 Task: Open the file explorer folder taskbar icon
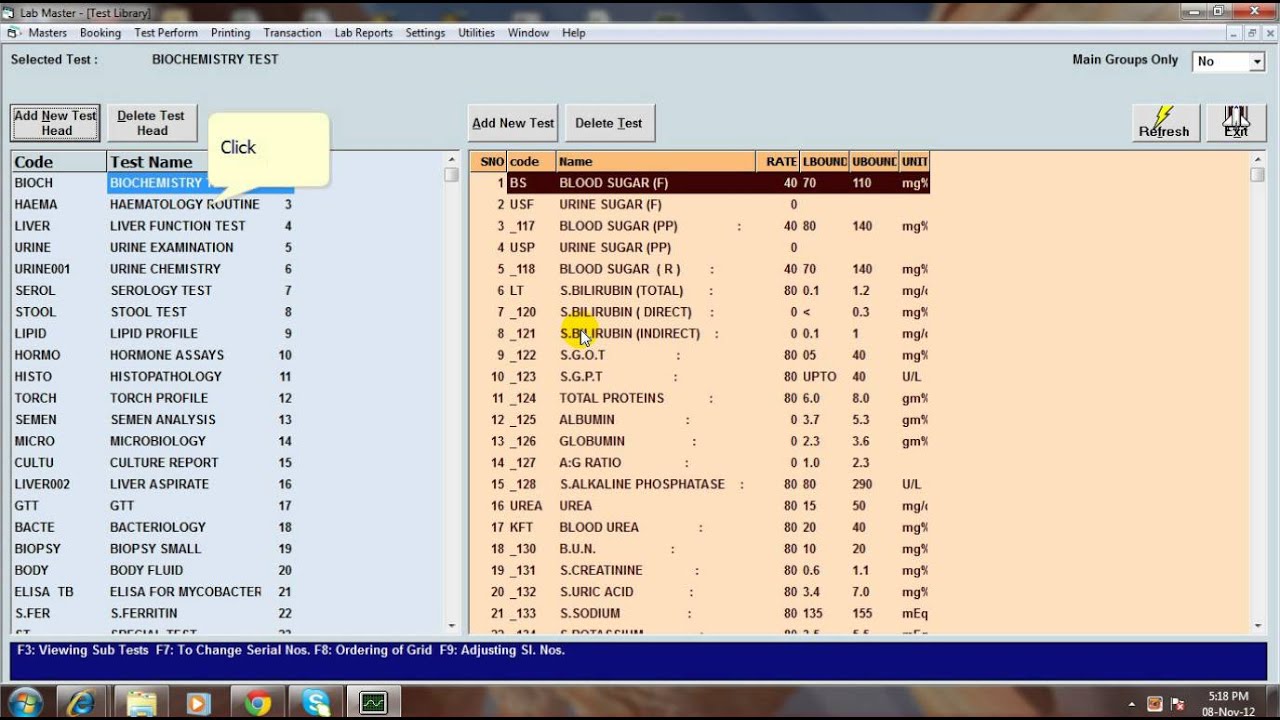[x=141, y=703]
